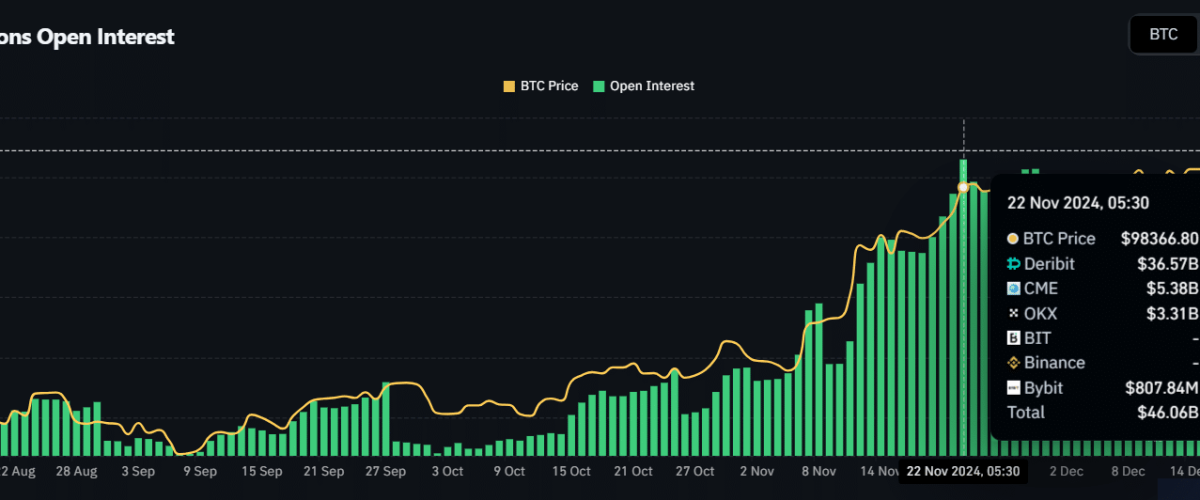
Task: Click the 9 Oct date on the x-axis
Action: [509, 471]
